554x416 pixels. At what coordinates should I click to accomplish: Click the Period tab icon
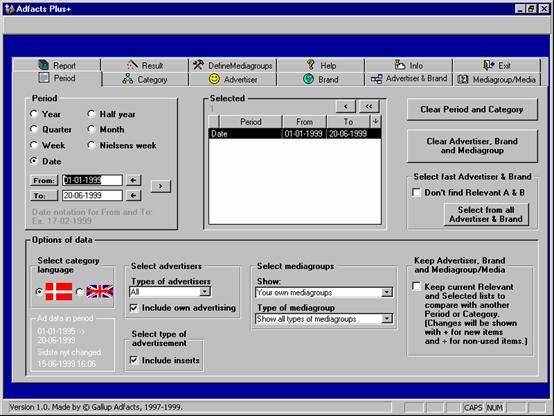(x=44, y=78)
